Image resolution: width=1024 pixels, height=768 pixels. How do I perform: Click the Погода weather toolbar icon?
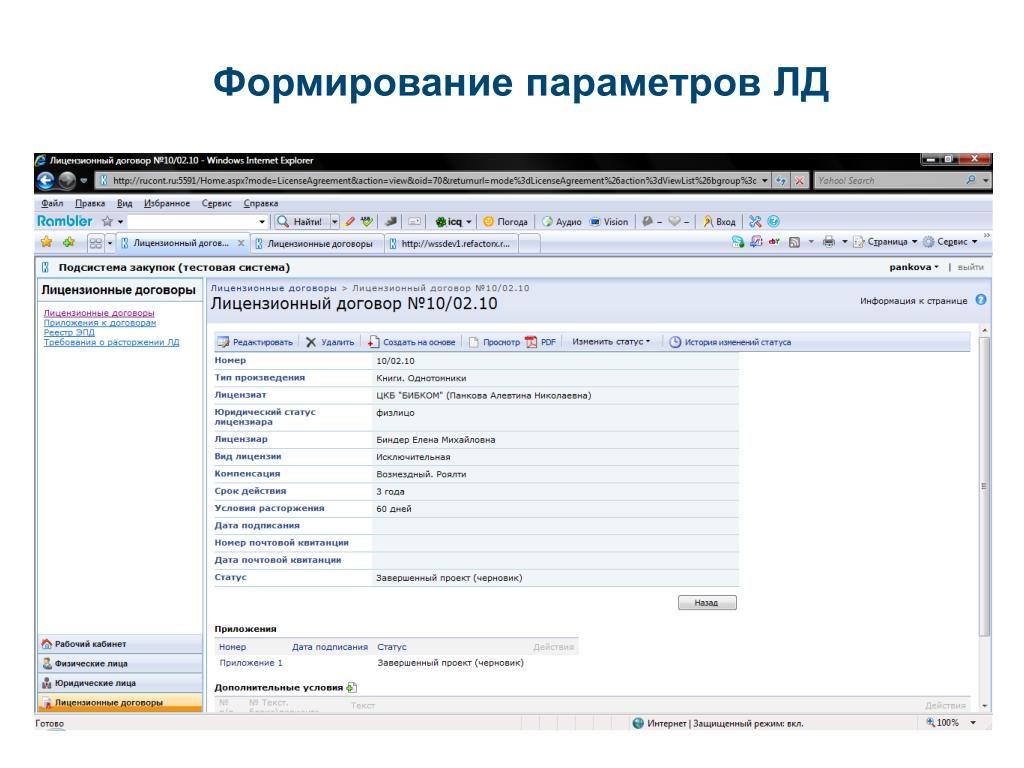488,222
